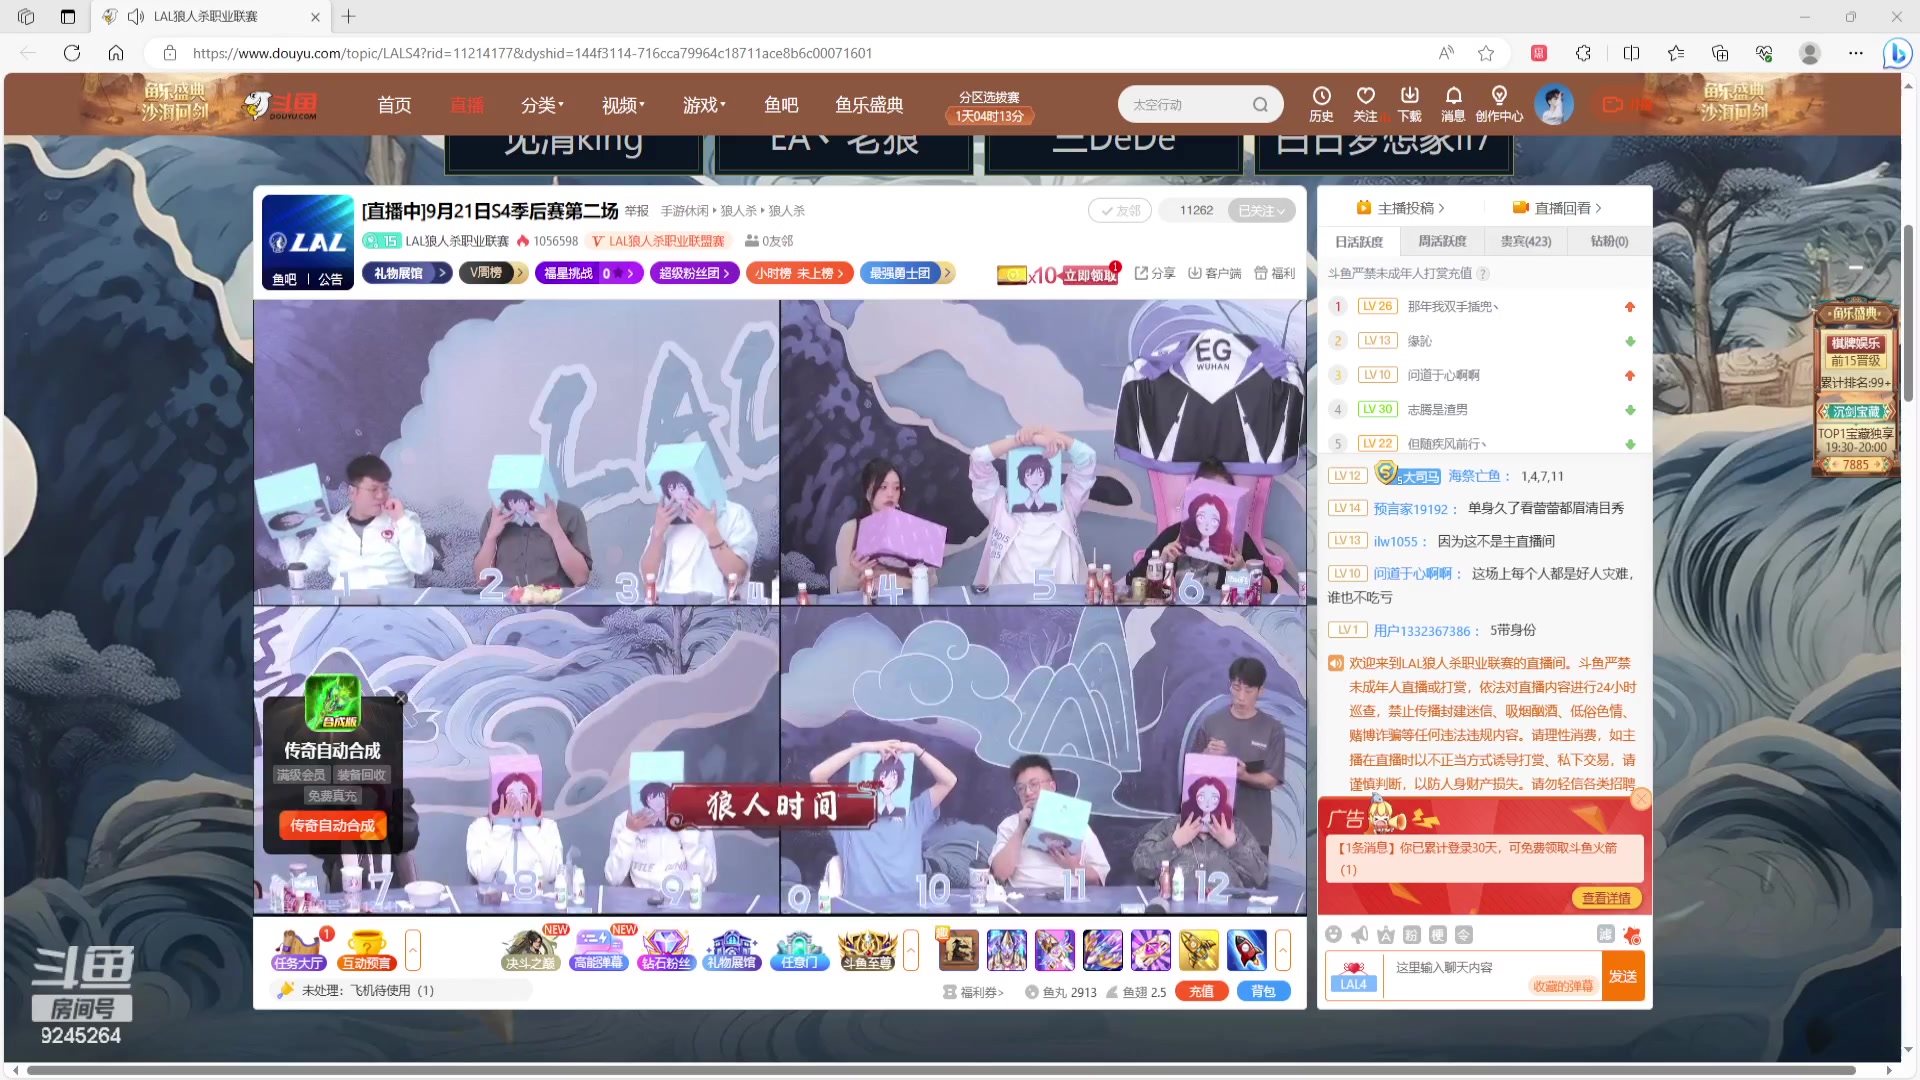The image size is (1920, 1080).
Task: Toggle the megaphone announcement icon in chat
Action: [x=1359, y=935]
